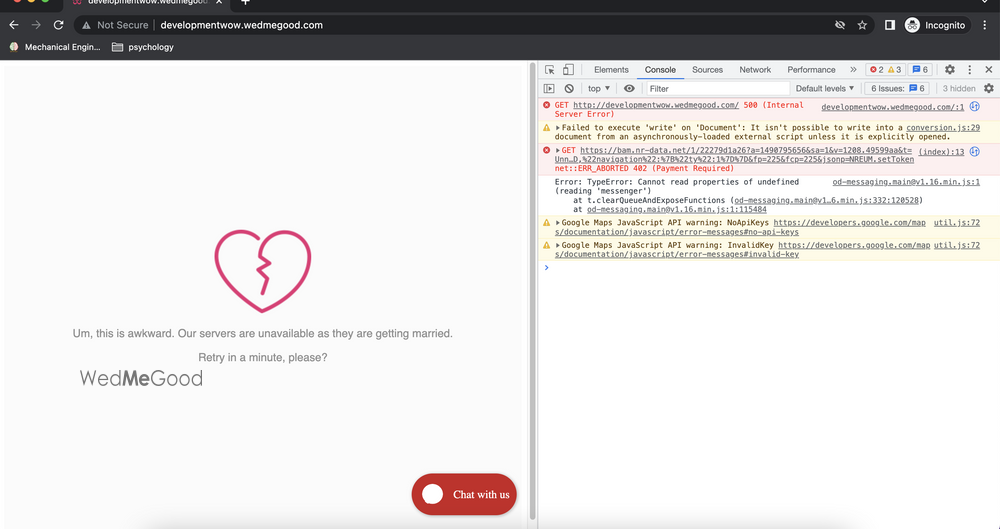1000x529 pixels.
Task: Click the errors and warnings counter
Action: pos(885,70)
